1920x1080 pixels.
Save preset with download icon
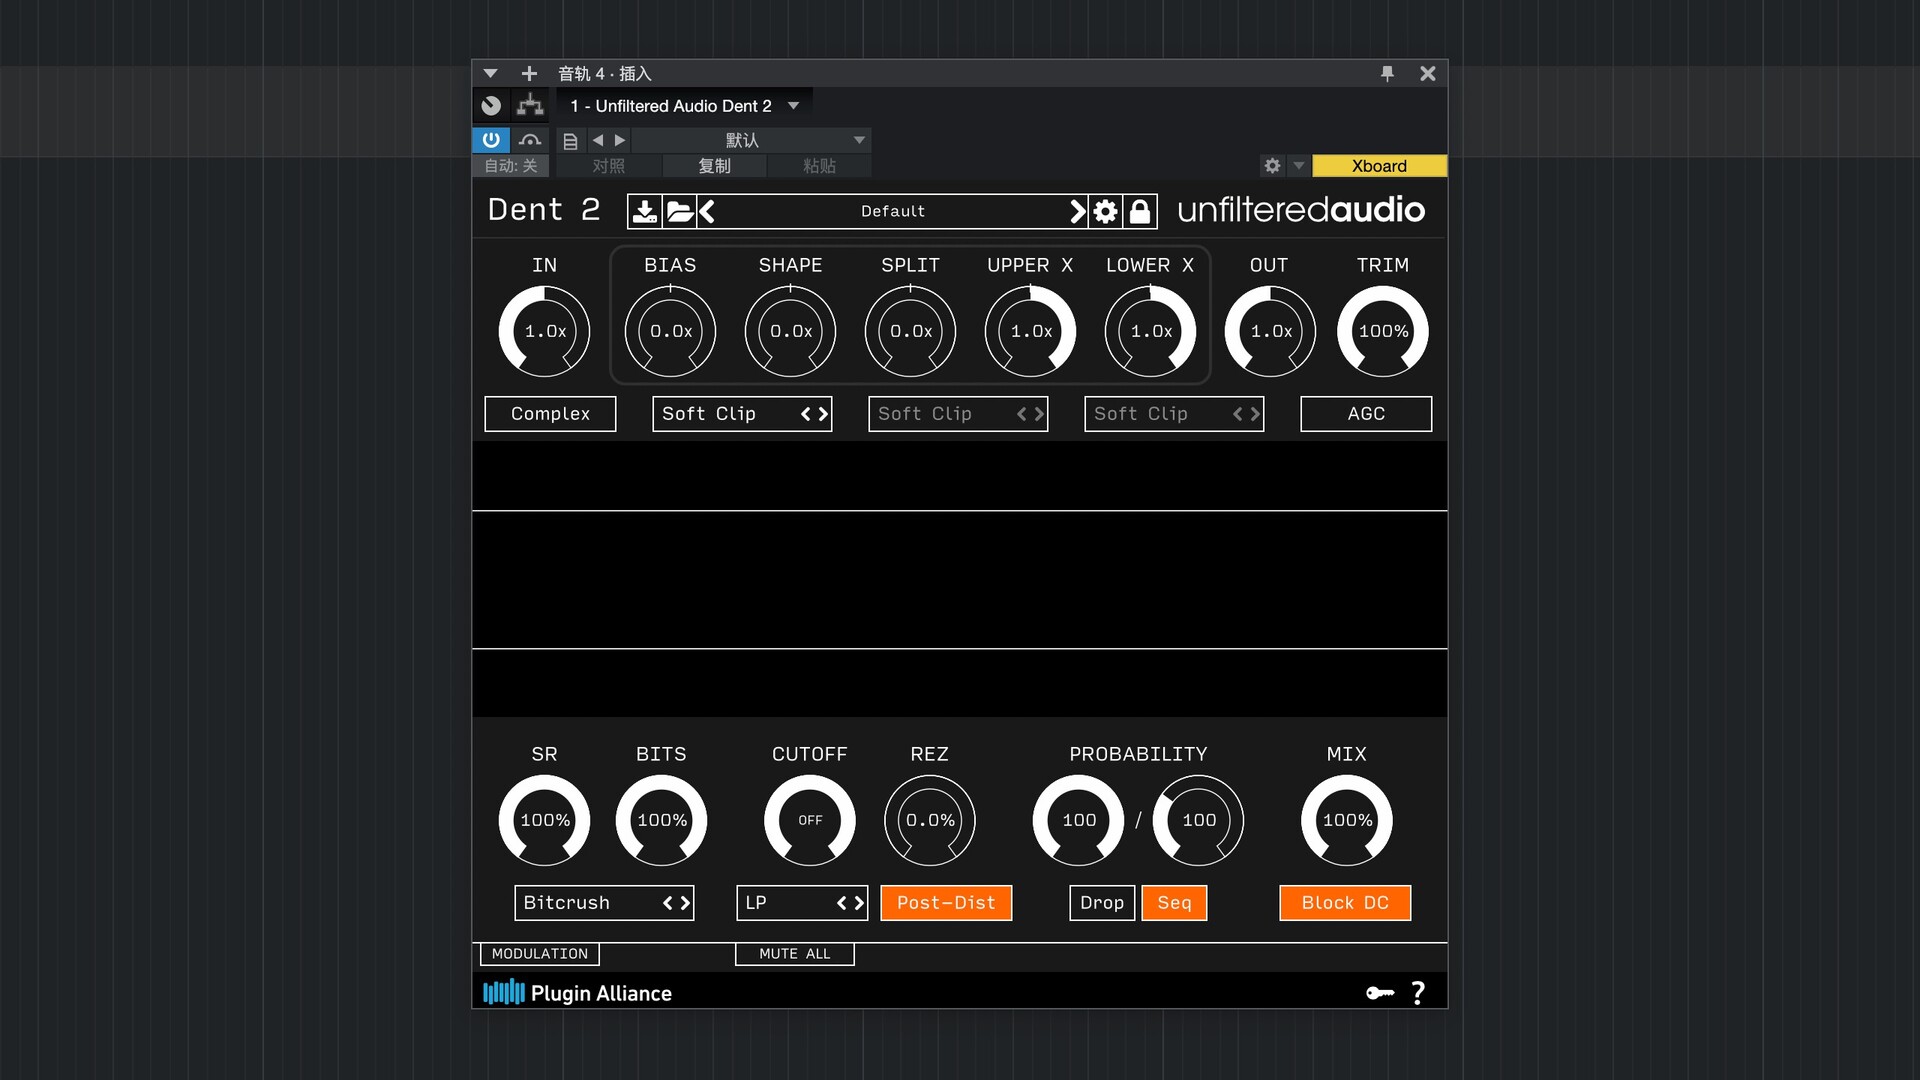645,211
